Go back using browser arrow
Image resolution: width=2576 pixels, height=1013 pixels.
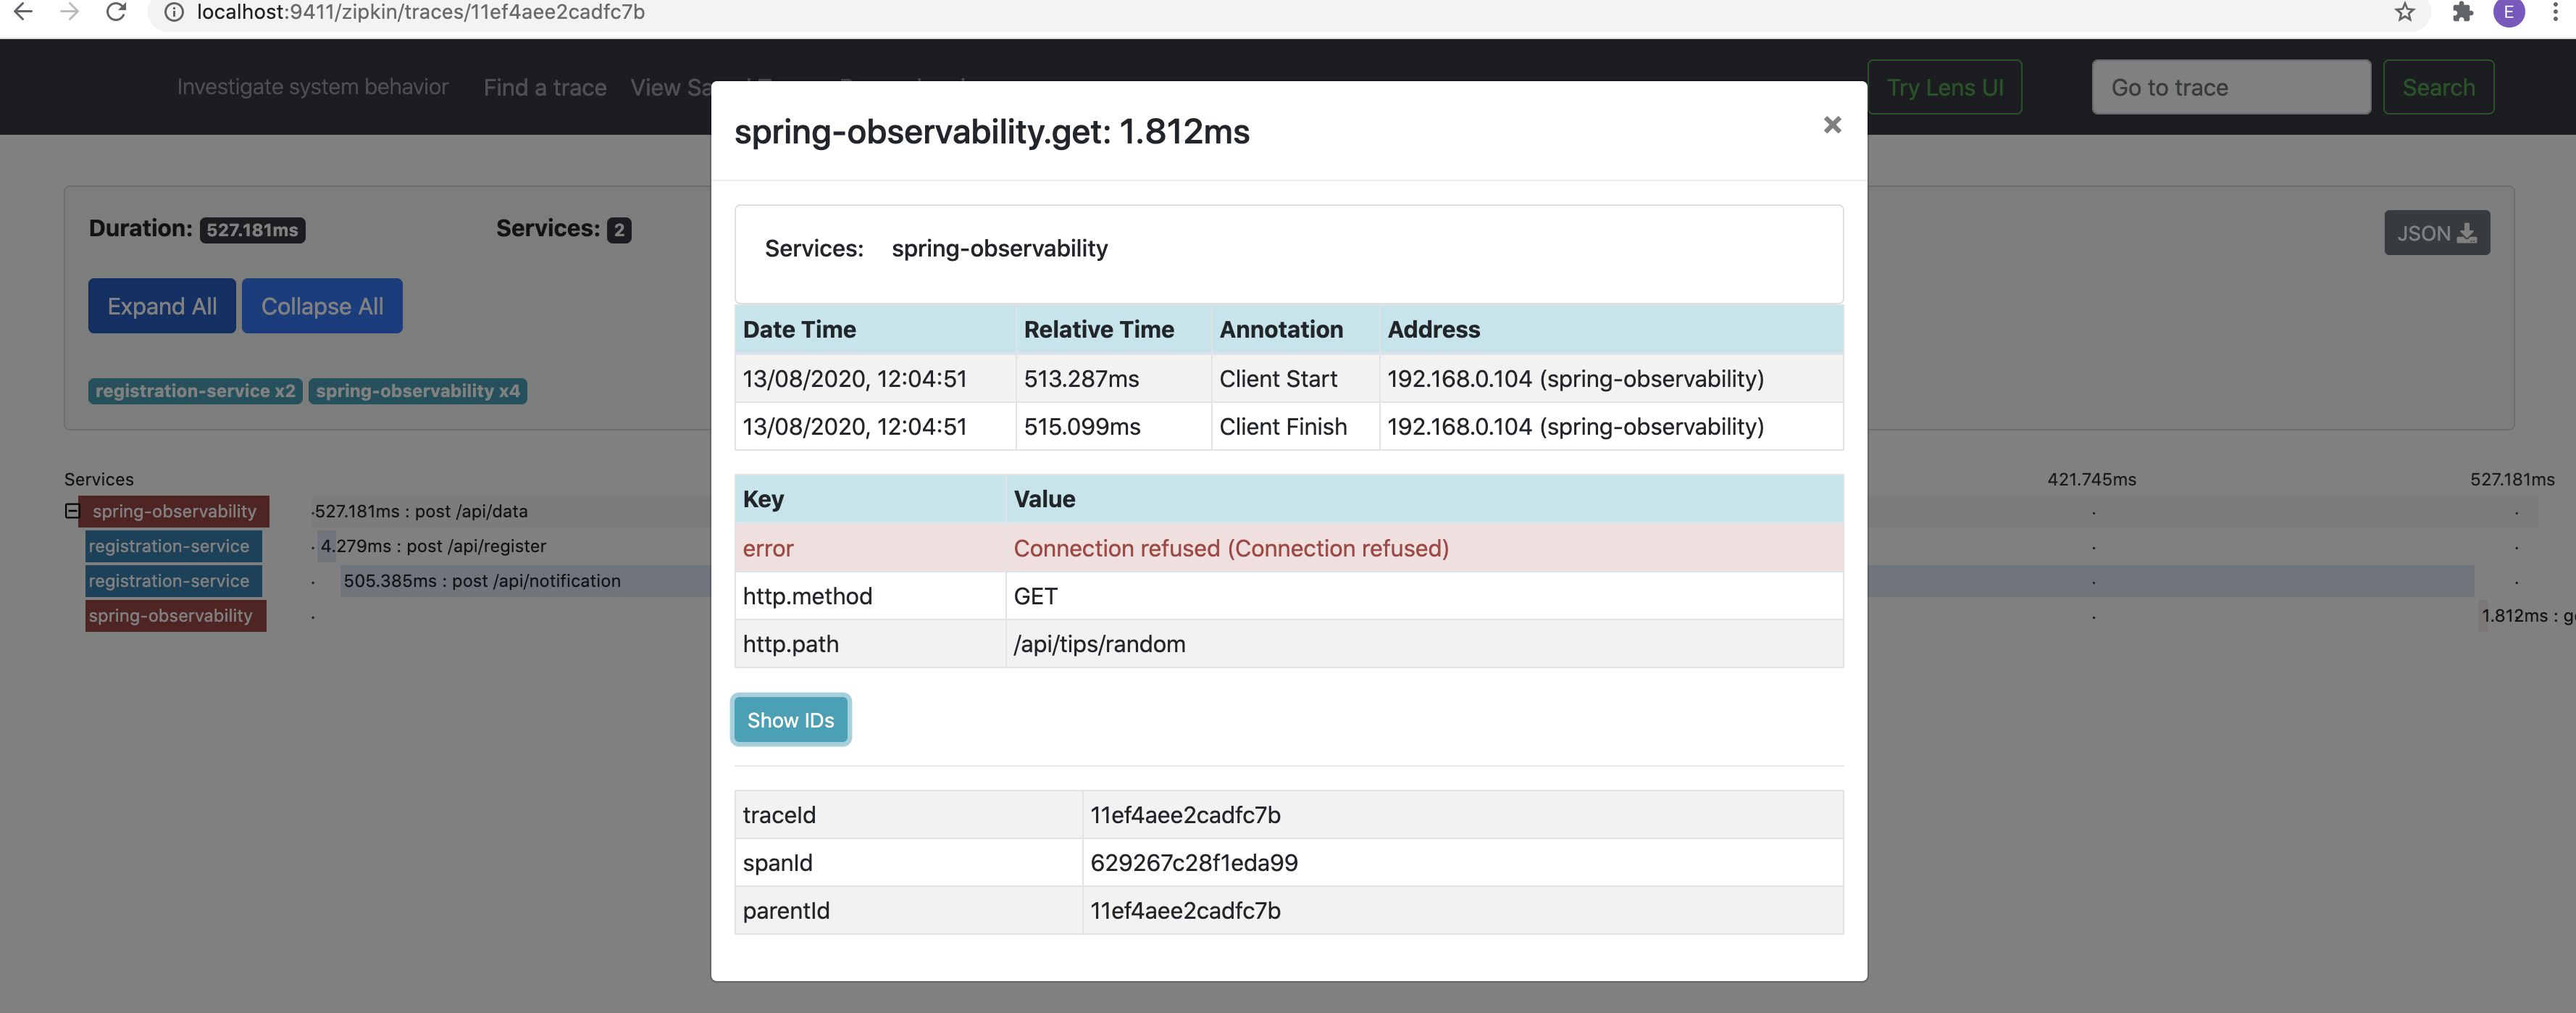pos(23,12)
